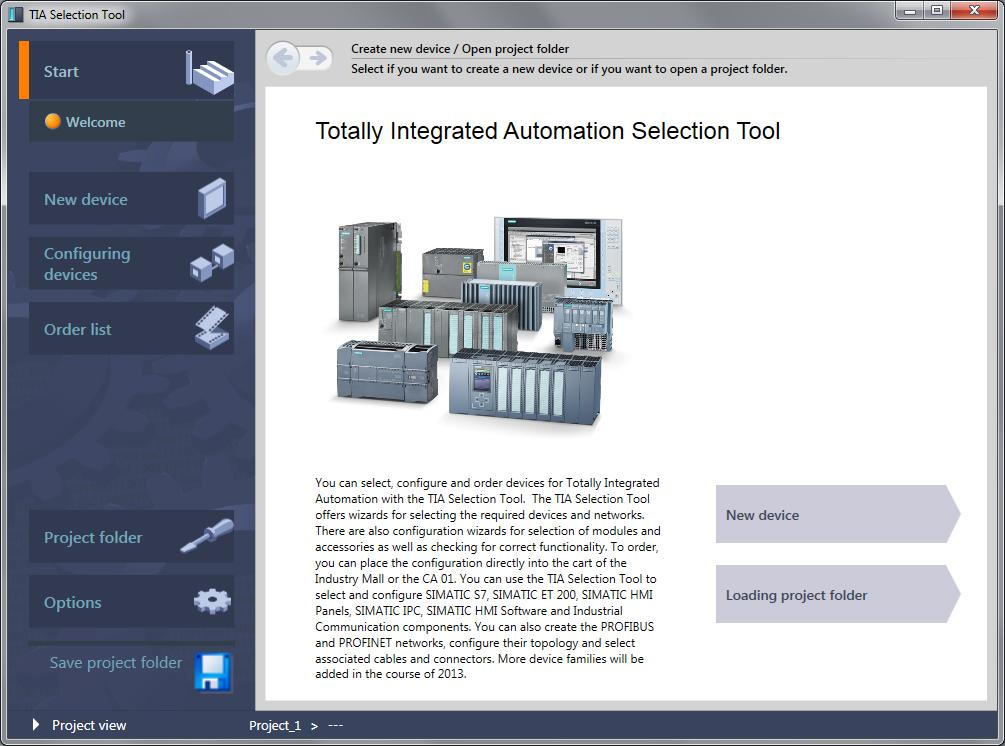
Task: Open New device label in the sidebar
Action: [86, 199]
